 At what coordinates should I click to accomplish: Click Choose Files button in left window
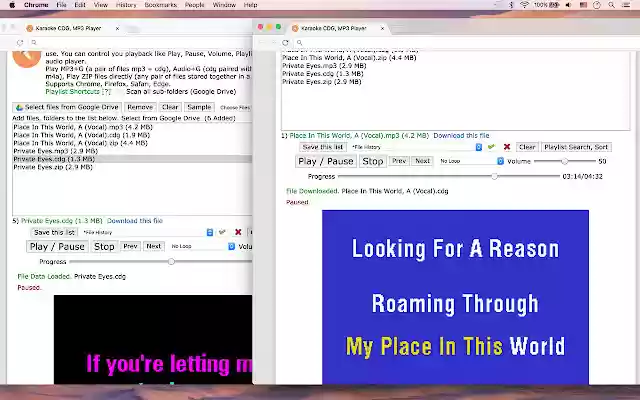(235, 107)
